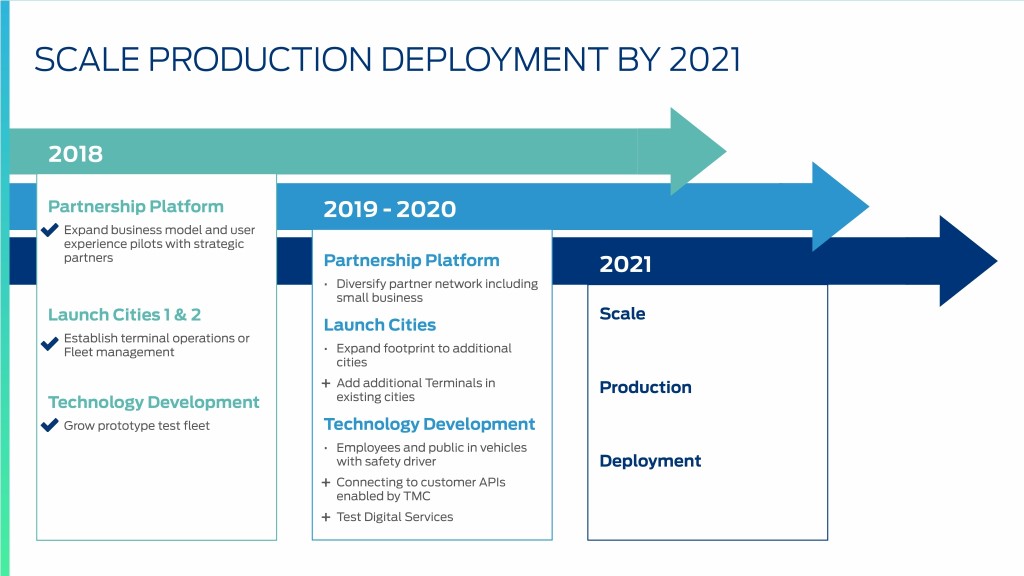Click the bullet dot before "Diversify partner network"
1024x576 pixels.
tap(327, 284)
